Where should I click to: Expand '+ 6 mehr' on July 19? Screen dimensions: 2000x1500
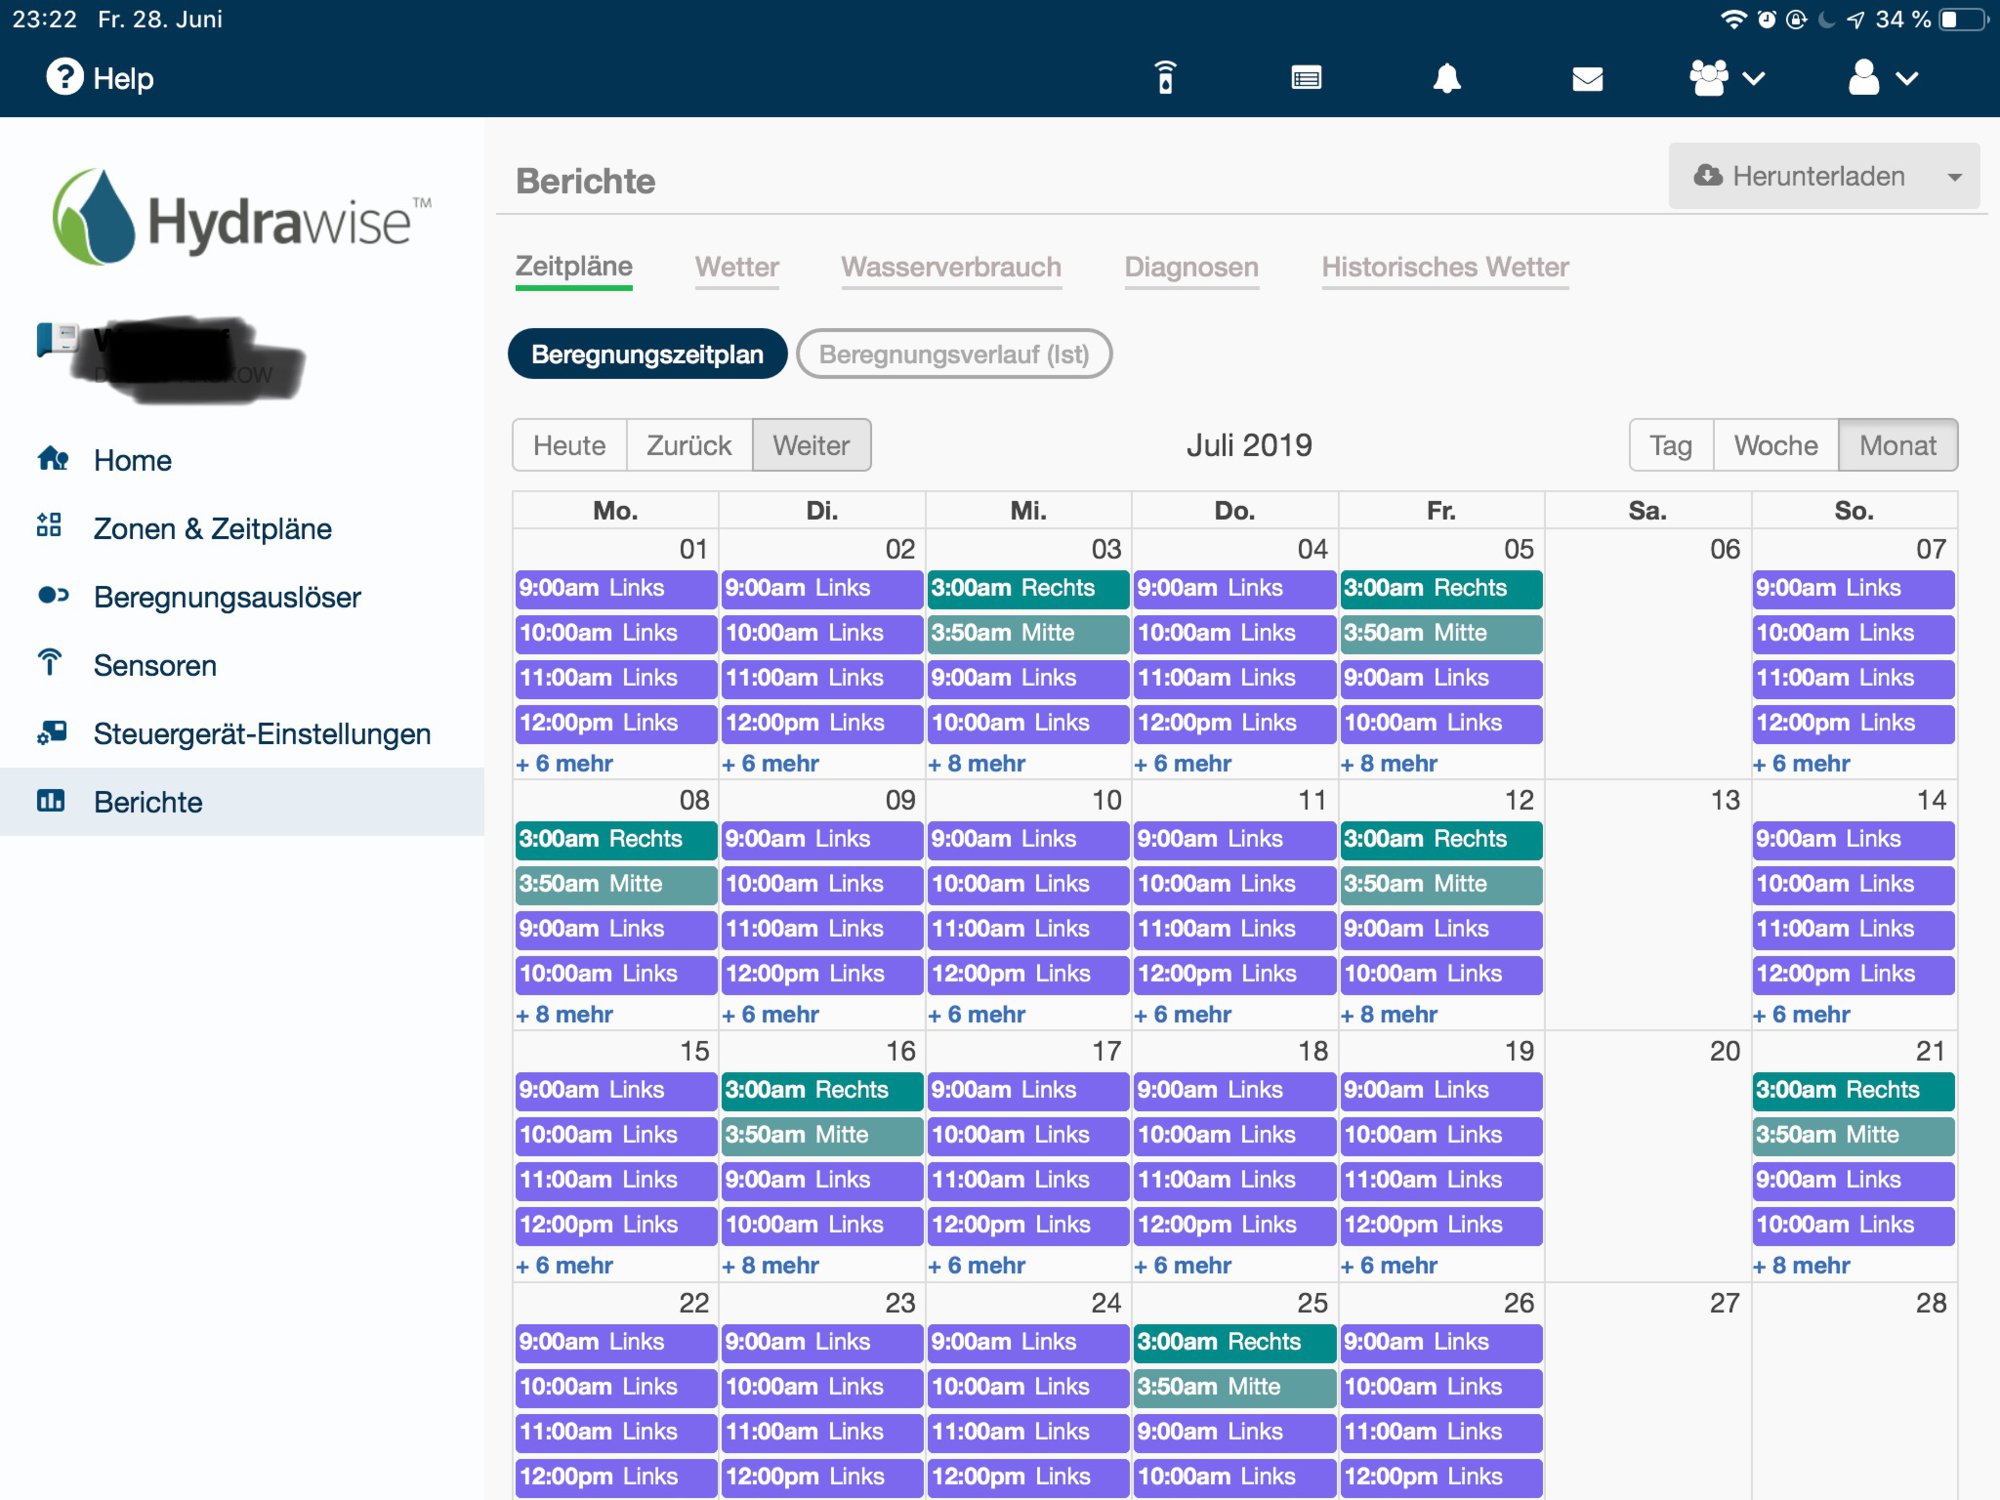pos(1389,1266)
